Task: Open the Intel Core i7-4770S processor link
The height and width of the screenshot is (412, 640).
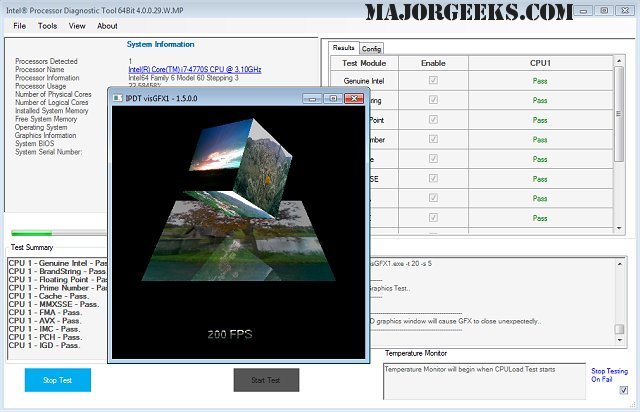Action: coord(195,69)
